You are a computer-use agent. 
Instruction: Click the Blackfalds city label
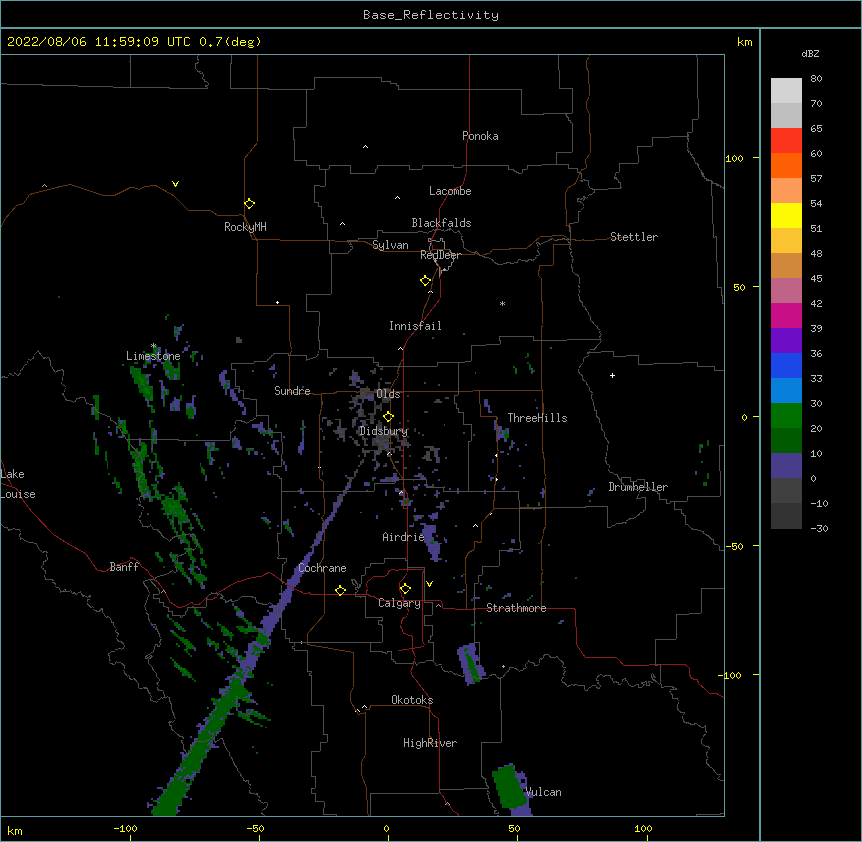click(x=441, y=223)
